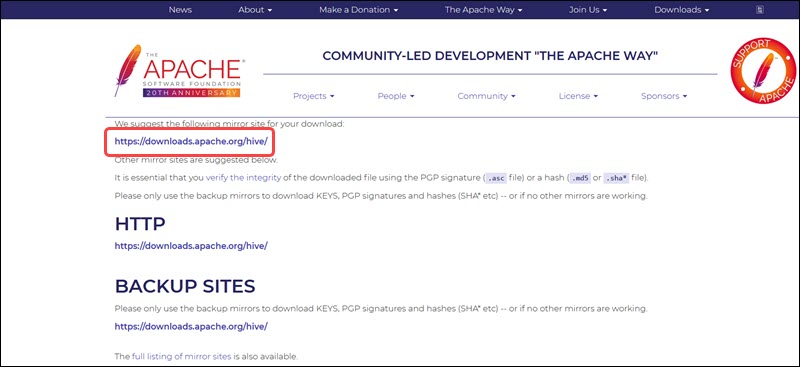
Task: Open the Downloads dropdown menu
Action: pos(682,10)
